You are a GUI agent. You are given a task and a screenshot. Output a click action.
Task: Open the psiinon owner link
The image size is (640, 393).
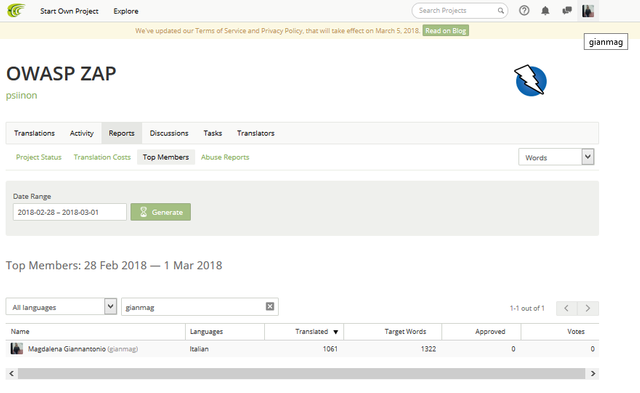[x=21, y=95]
